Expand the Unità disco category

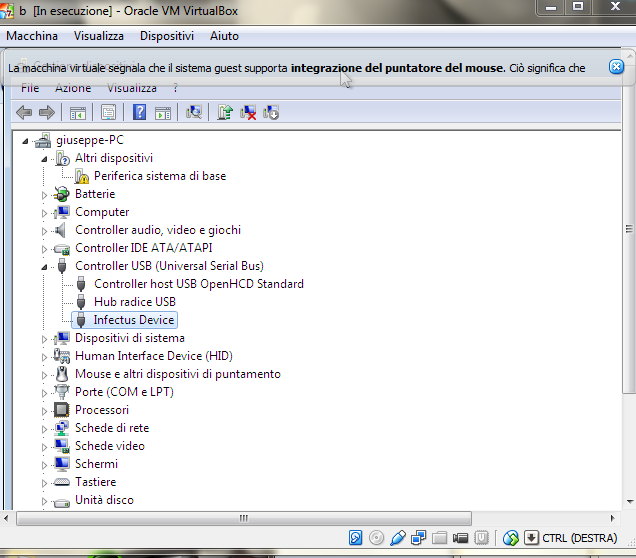pos(44,501)
